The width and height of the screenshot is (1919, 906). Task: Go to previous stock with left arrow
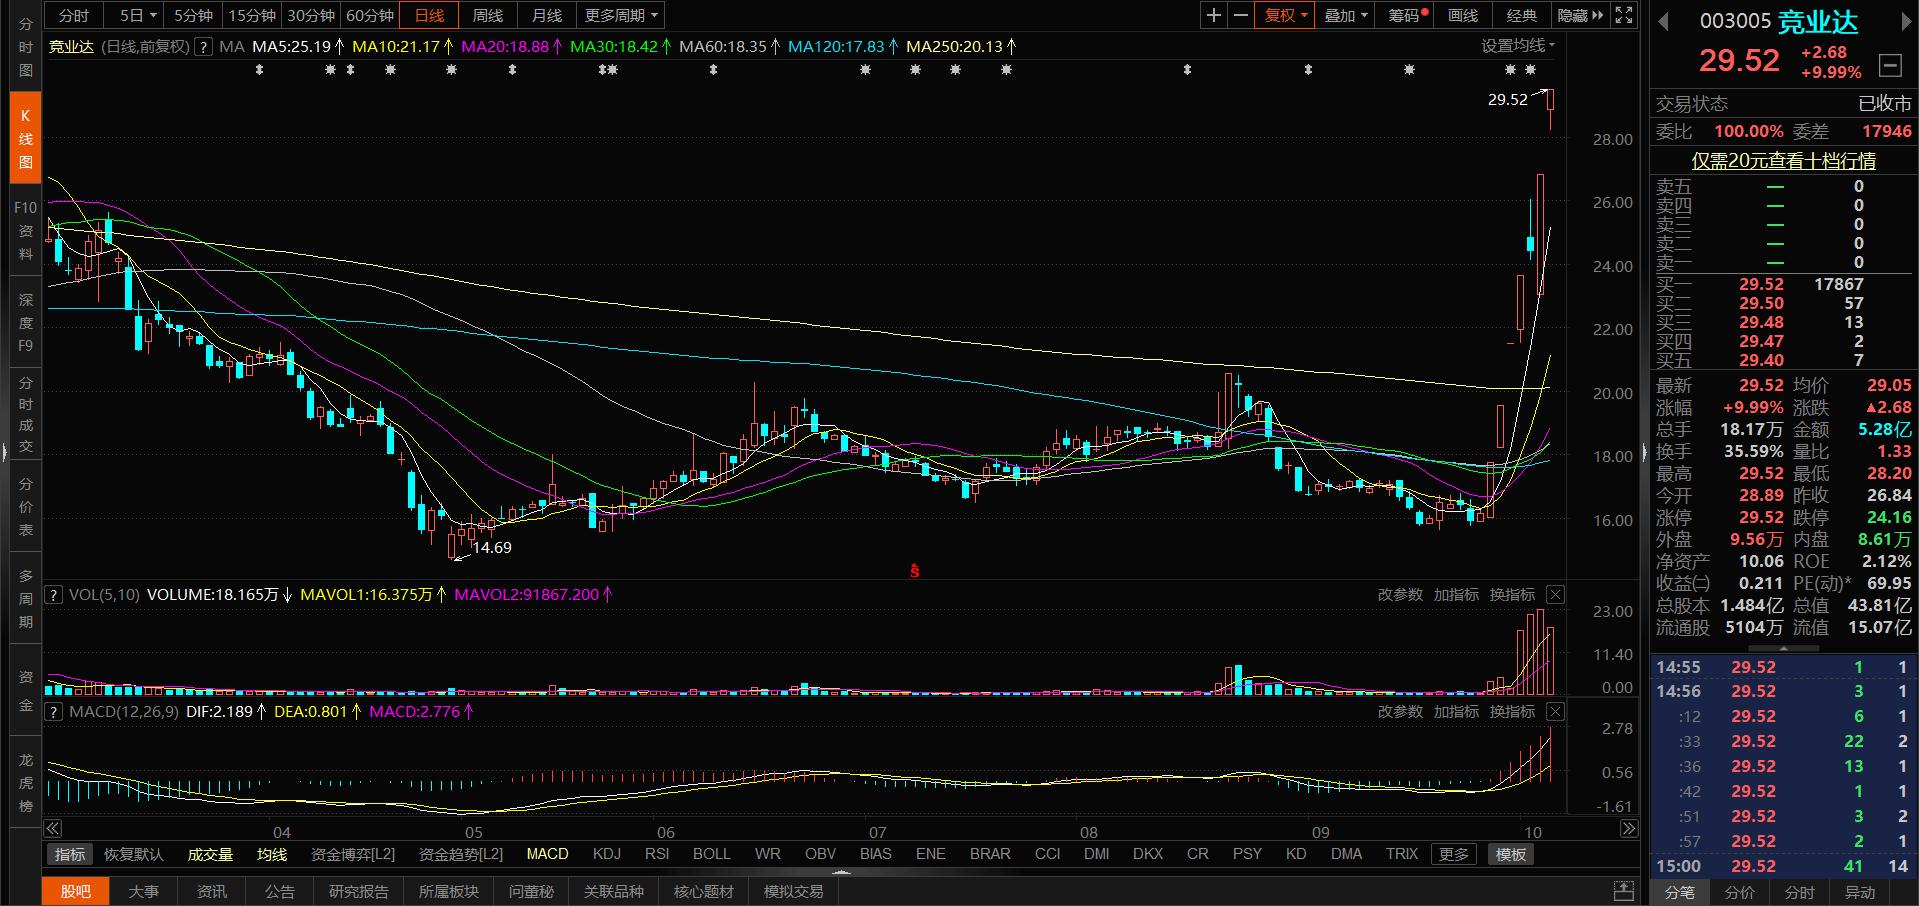coord(1664,22)
